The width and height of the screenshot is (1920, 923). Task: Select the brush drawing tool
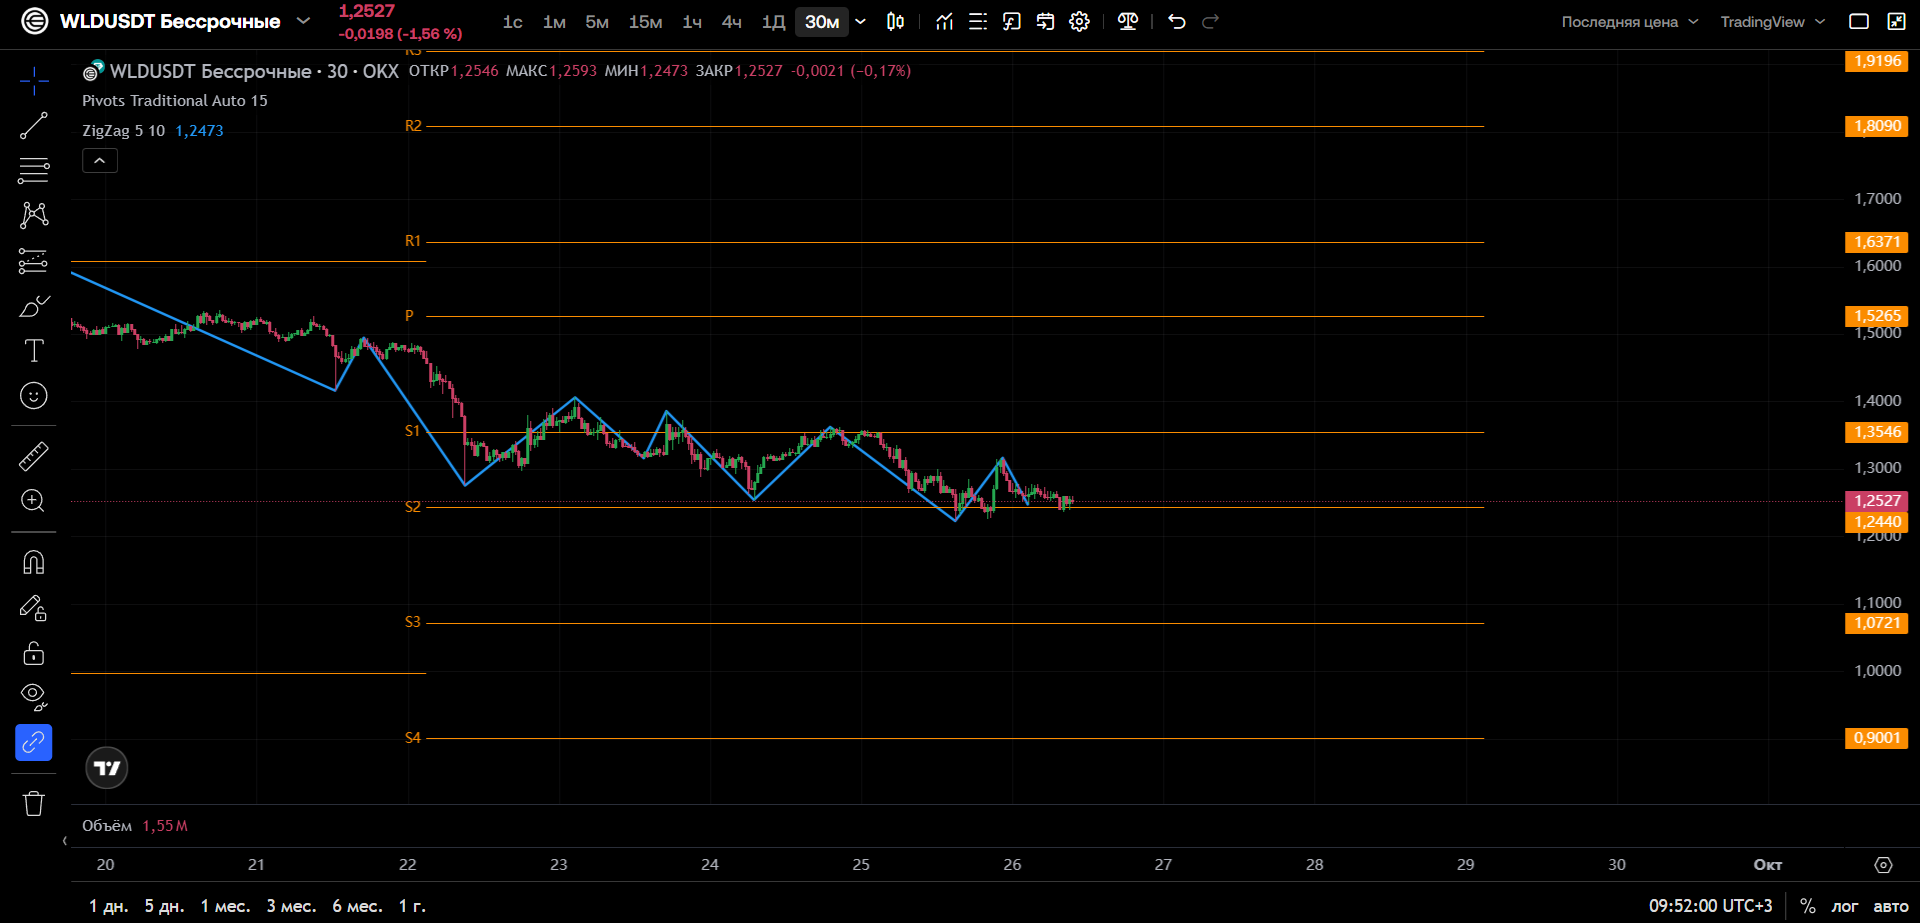34,306
